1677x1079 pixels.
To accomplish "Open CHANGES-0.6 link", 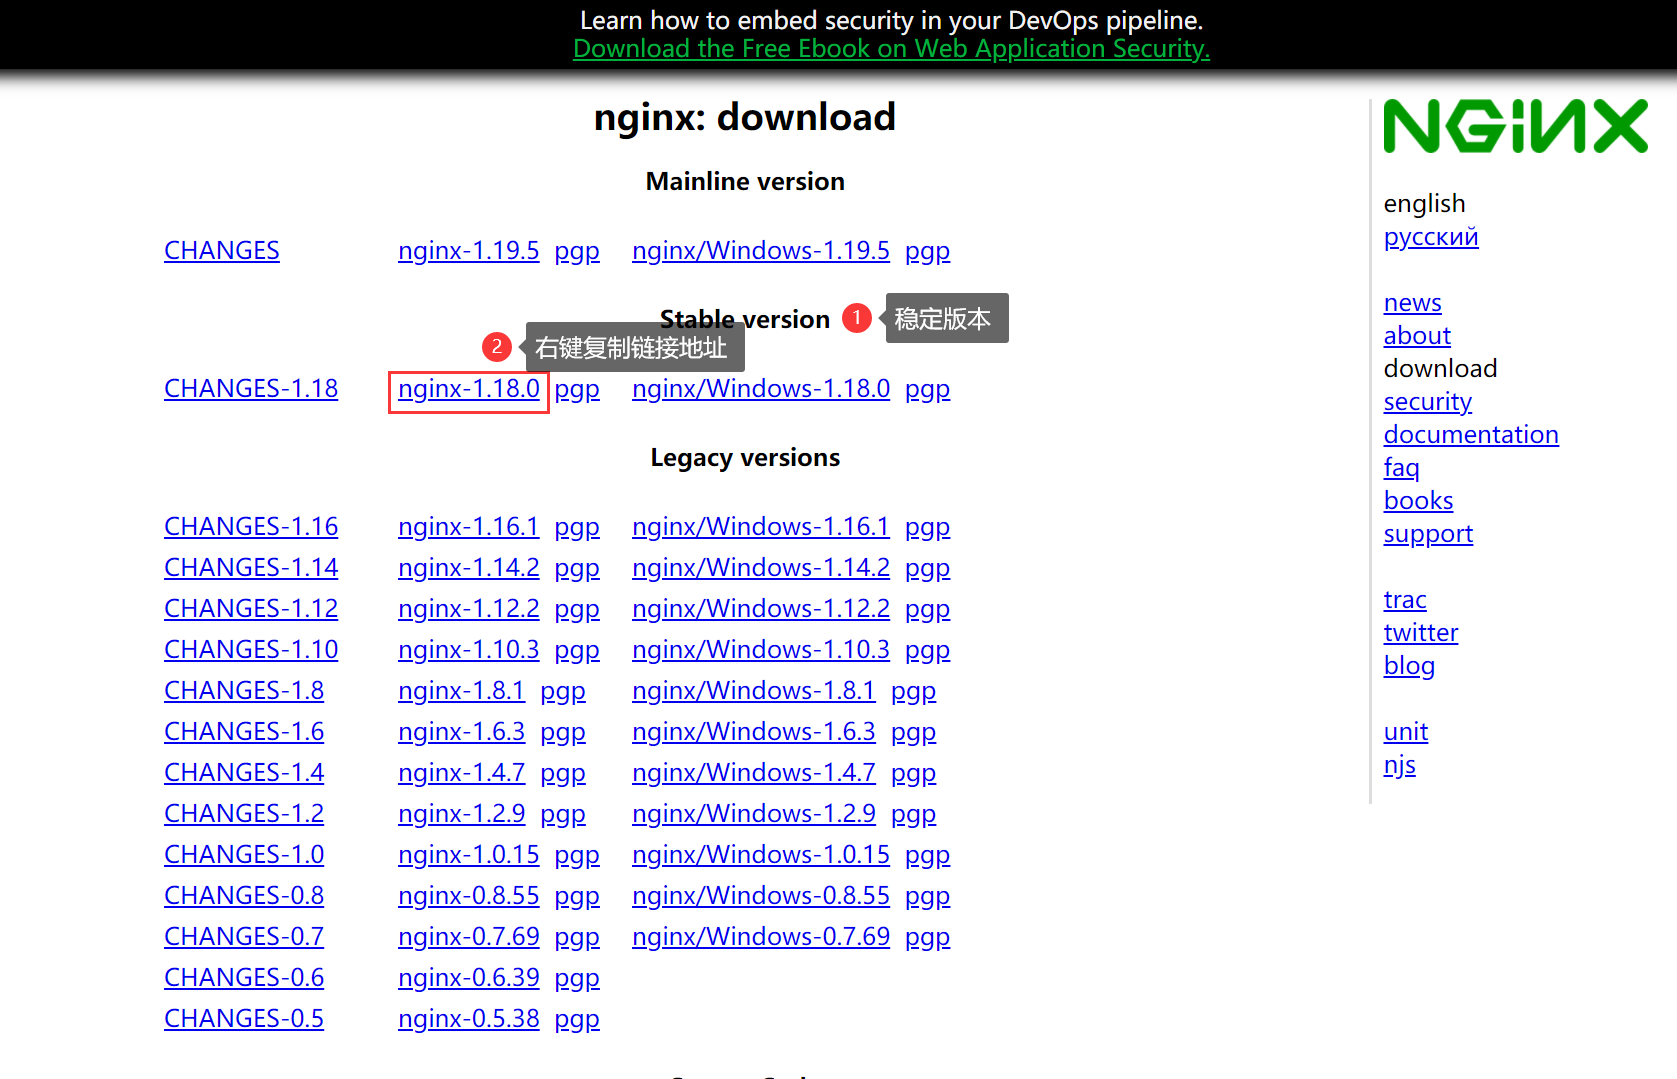I will [244, 977].
